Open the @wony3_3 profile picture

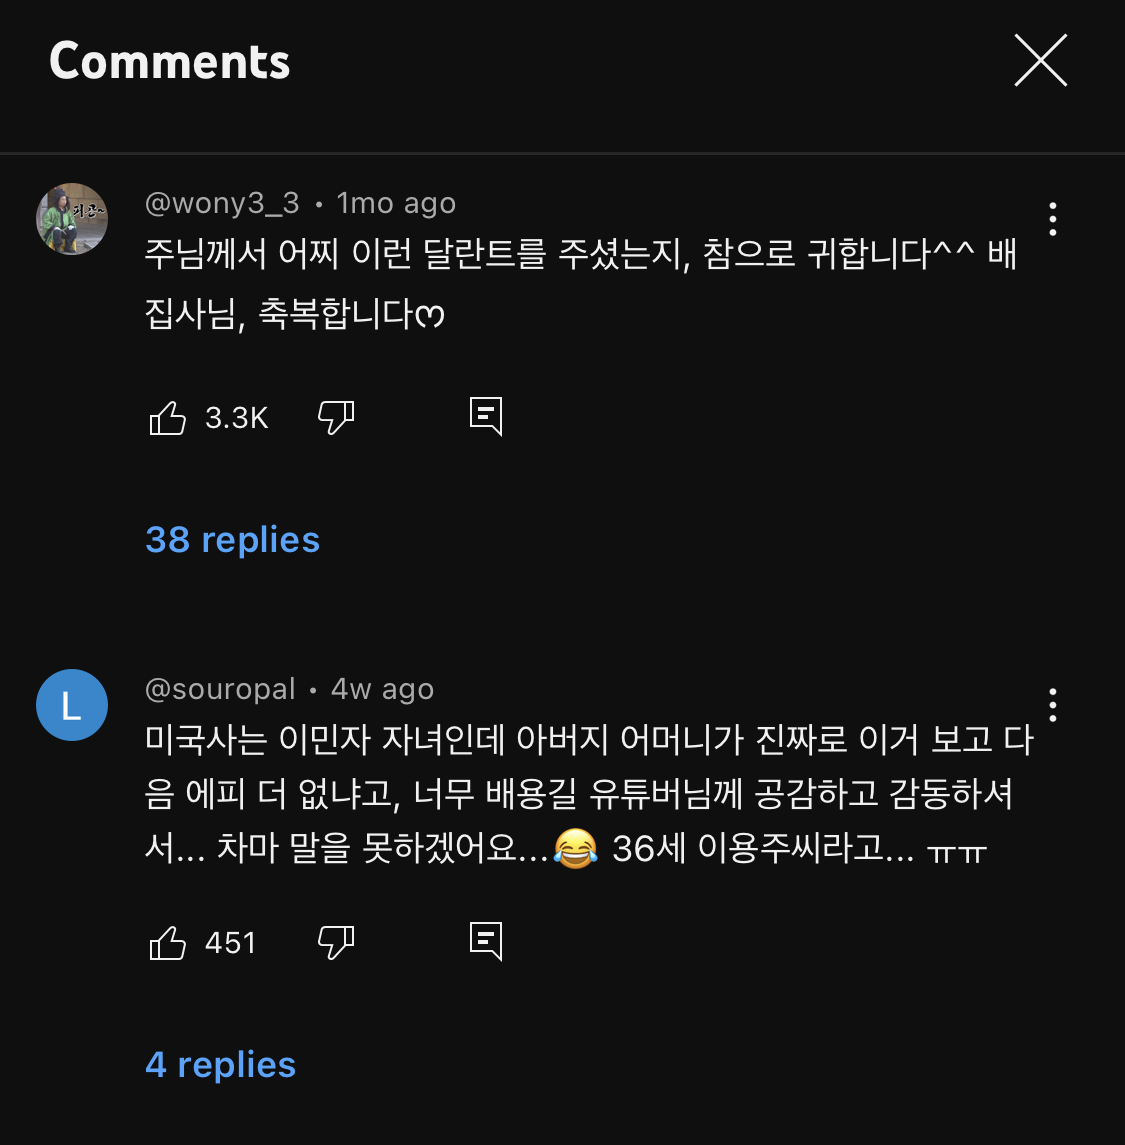[x=72, y=219]
